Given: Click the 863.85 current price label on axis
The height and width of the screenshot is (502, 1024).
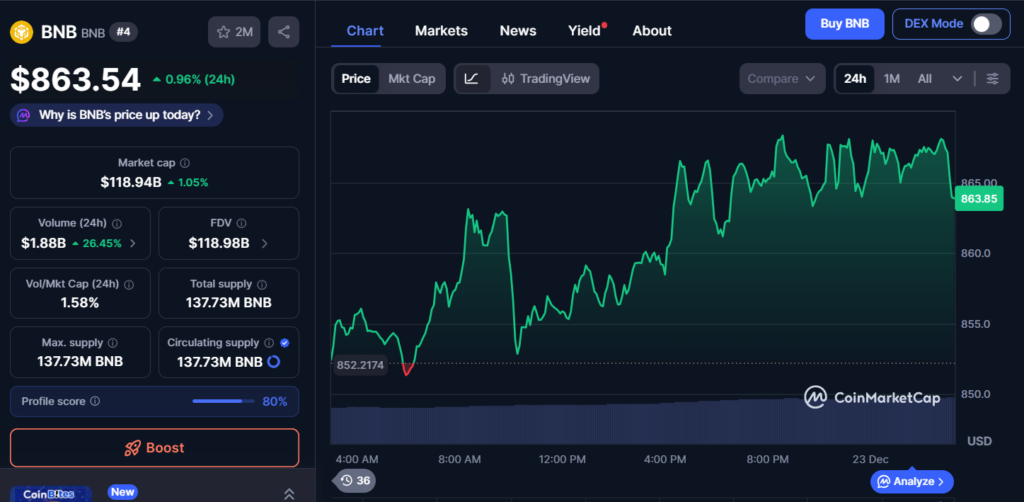Looking at the screenshot, I should (979, 198).
